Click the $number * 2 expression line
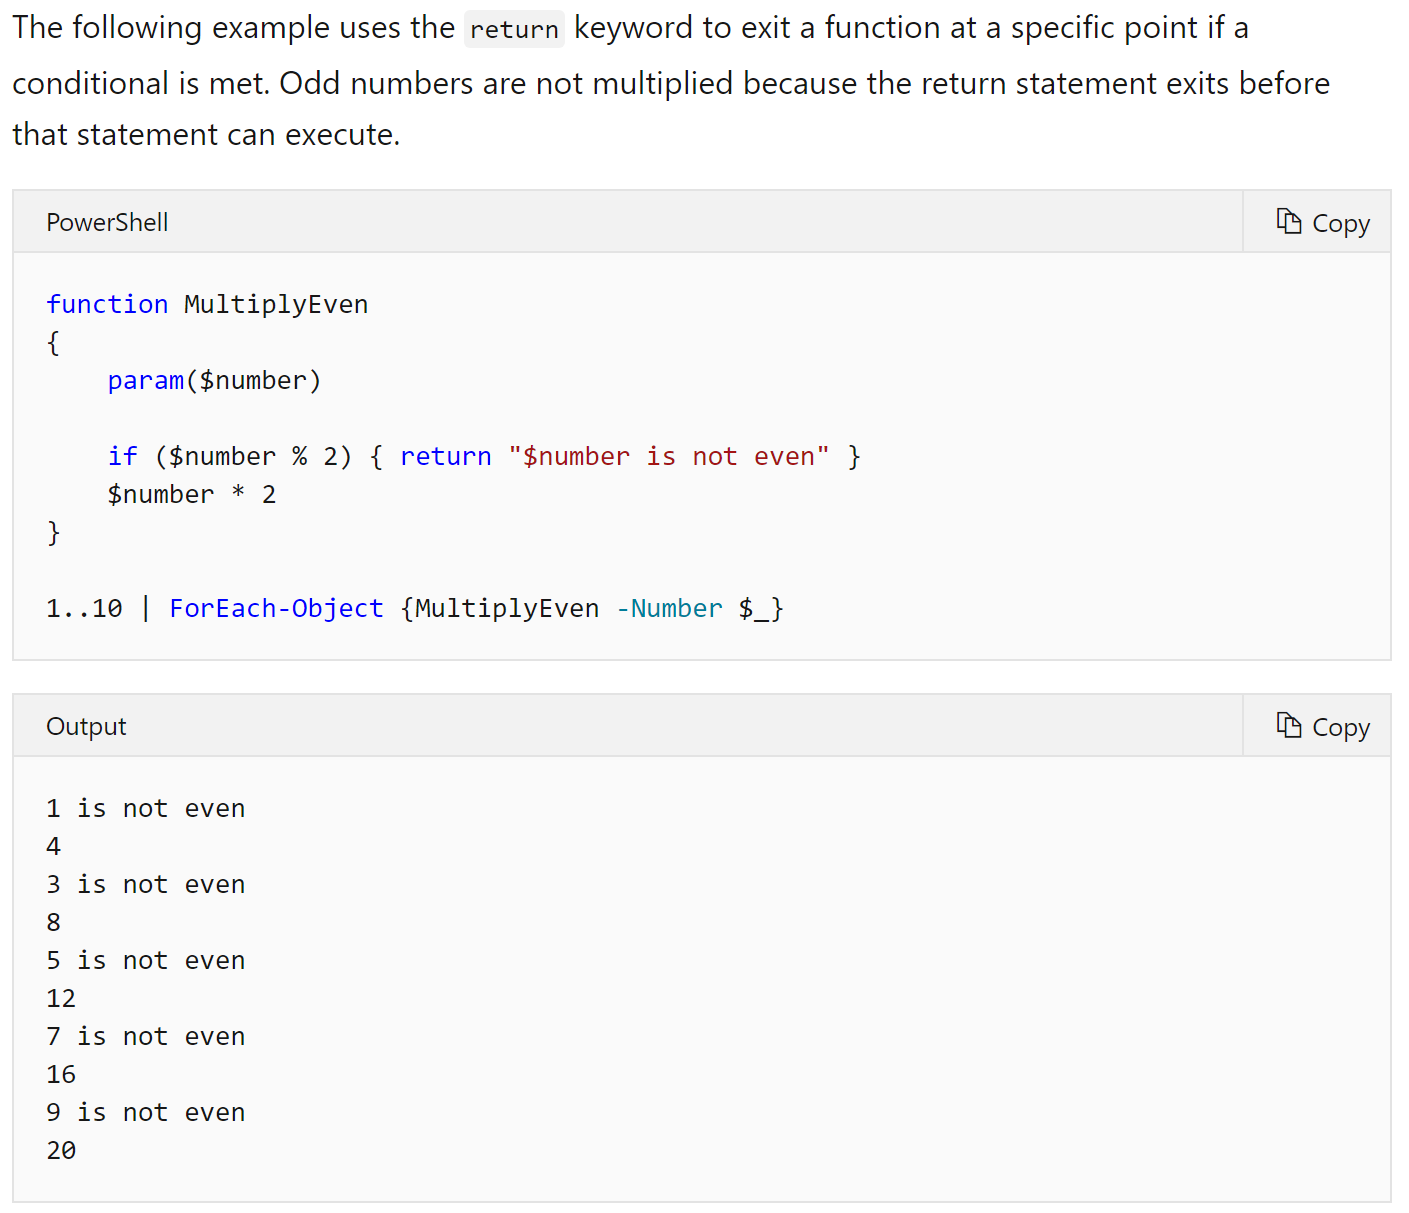The height and width of the screenshot is (1213, 1409). [x=191, y=494]
